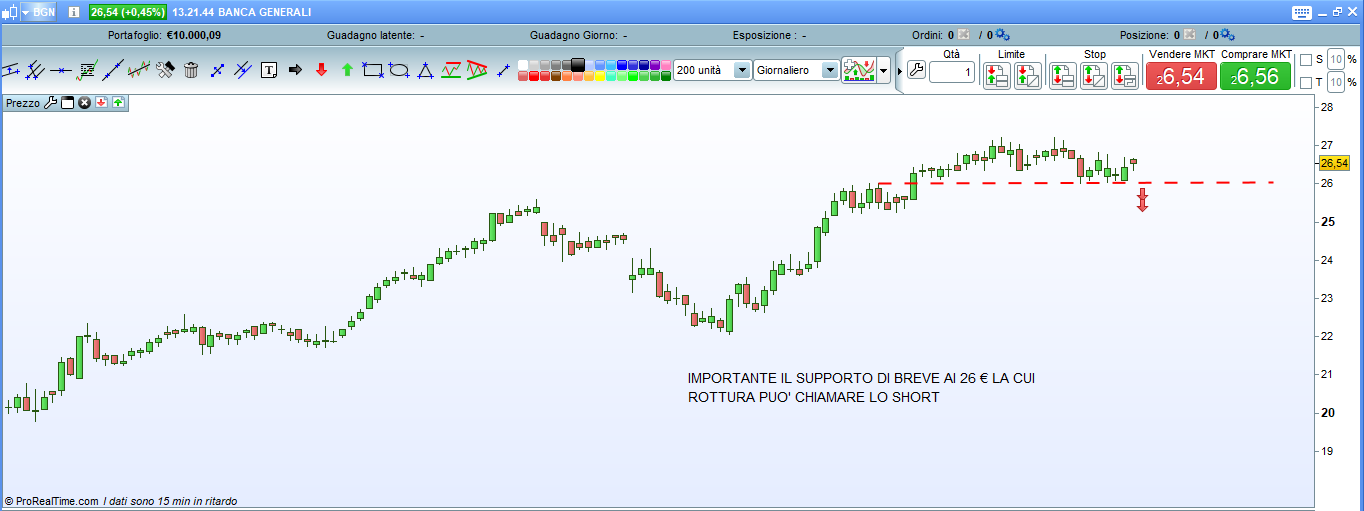Open the trading settings wrench icon

pos(916,71)
